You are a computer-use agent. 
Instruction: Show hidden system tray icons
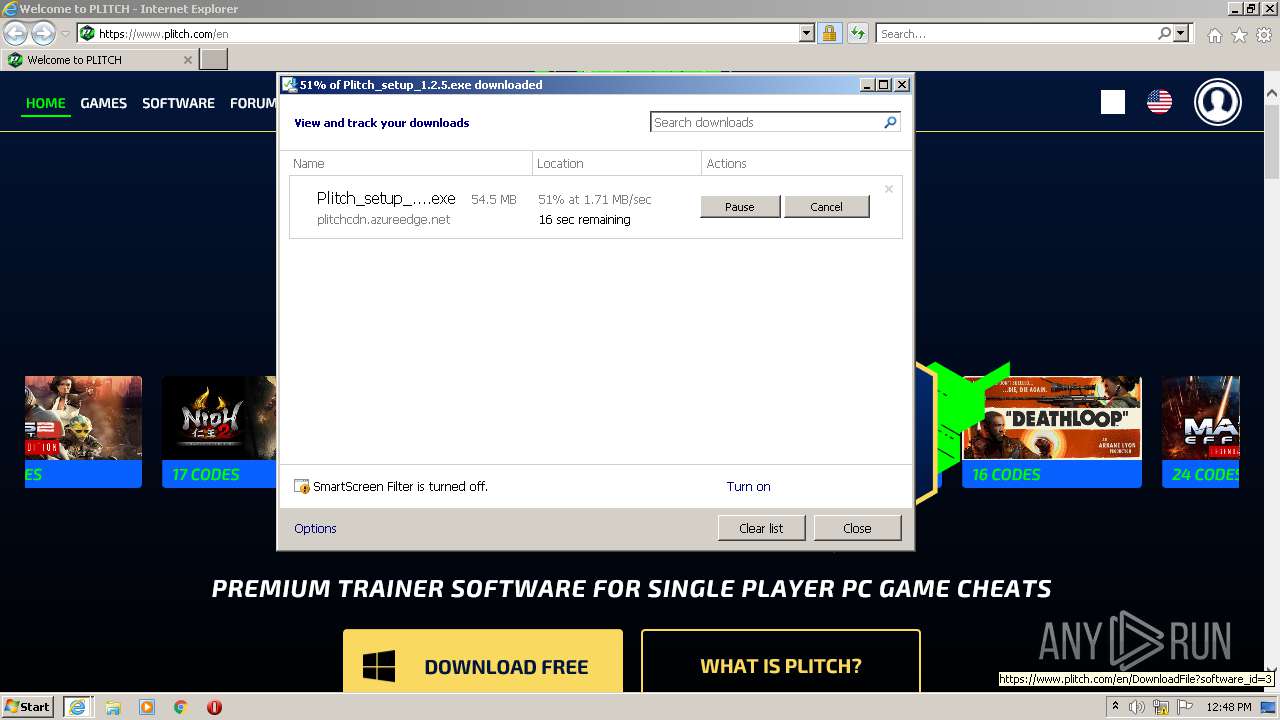[1115, 707]
